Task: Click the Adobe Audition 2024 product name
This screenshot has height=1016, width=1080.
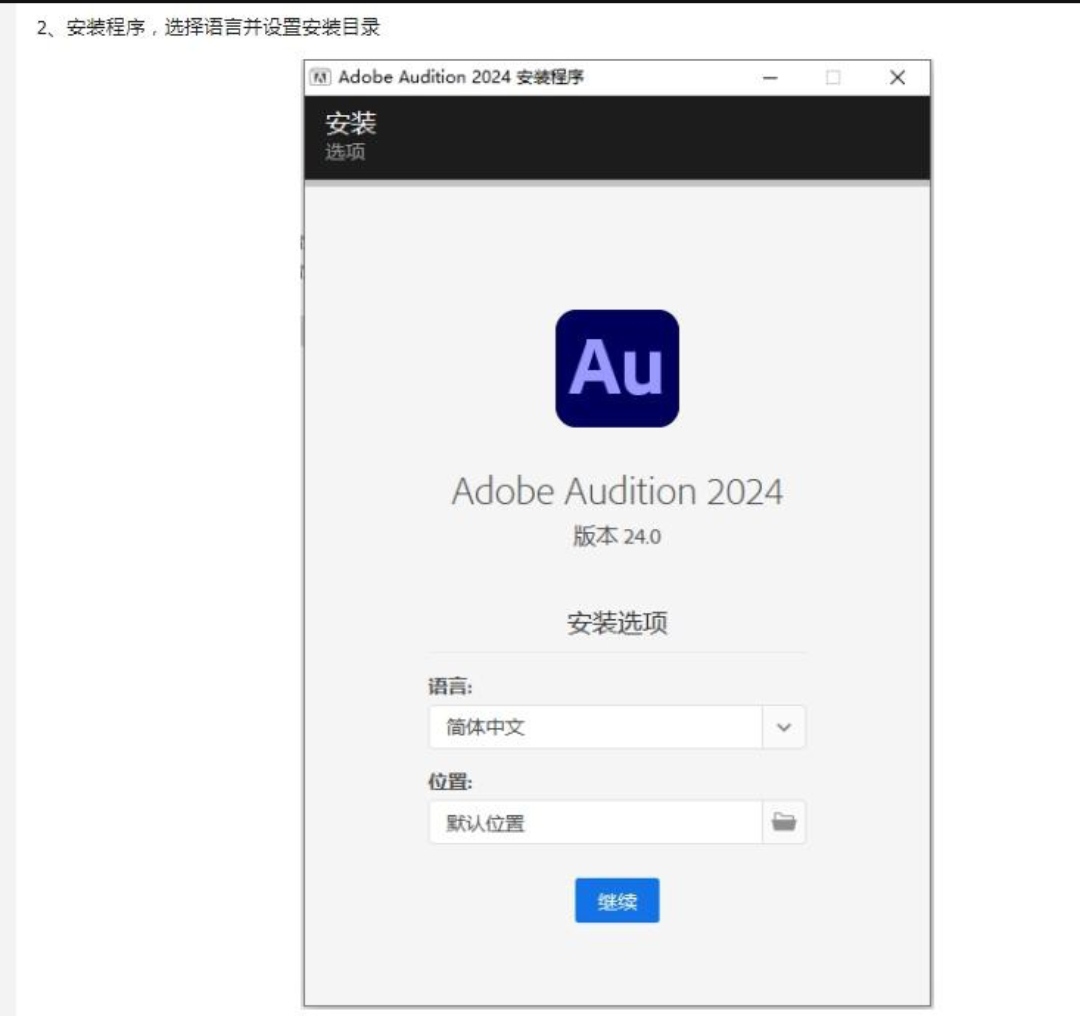Action: click(x=617, y=491)
